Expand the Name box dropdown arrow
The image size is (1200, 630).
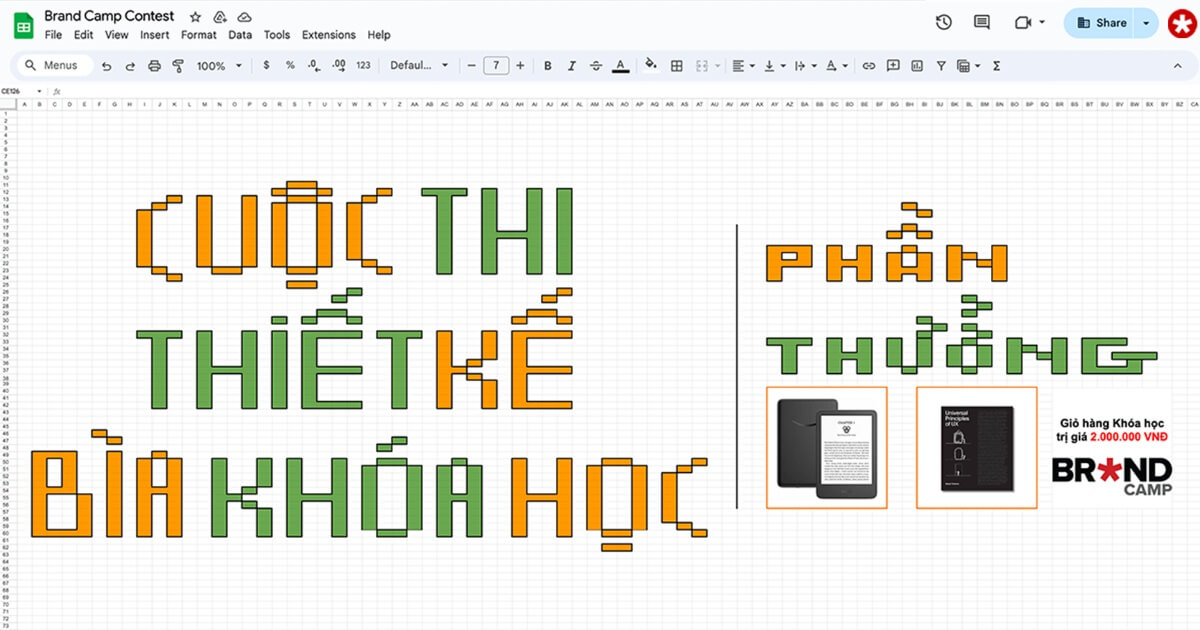pyautogui.click(x=39, y=91)
